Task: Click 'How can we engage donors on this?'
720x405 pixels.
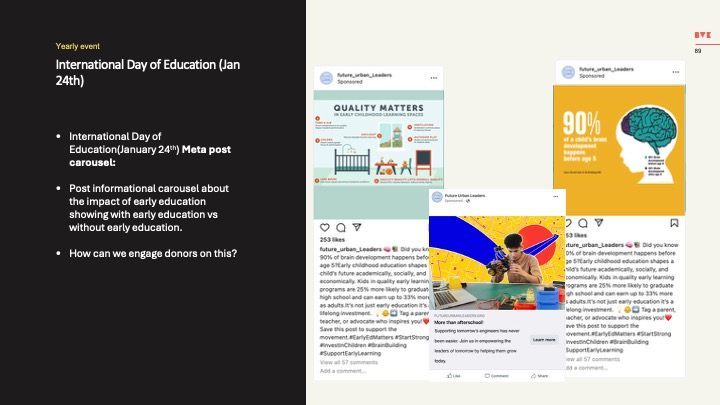Action: (x=153, y=253)
